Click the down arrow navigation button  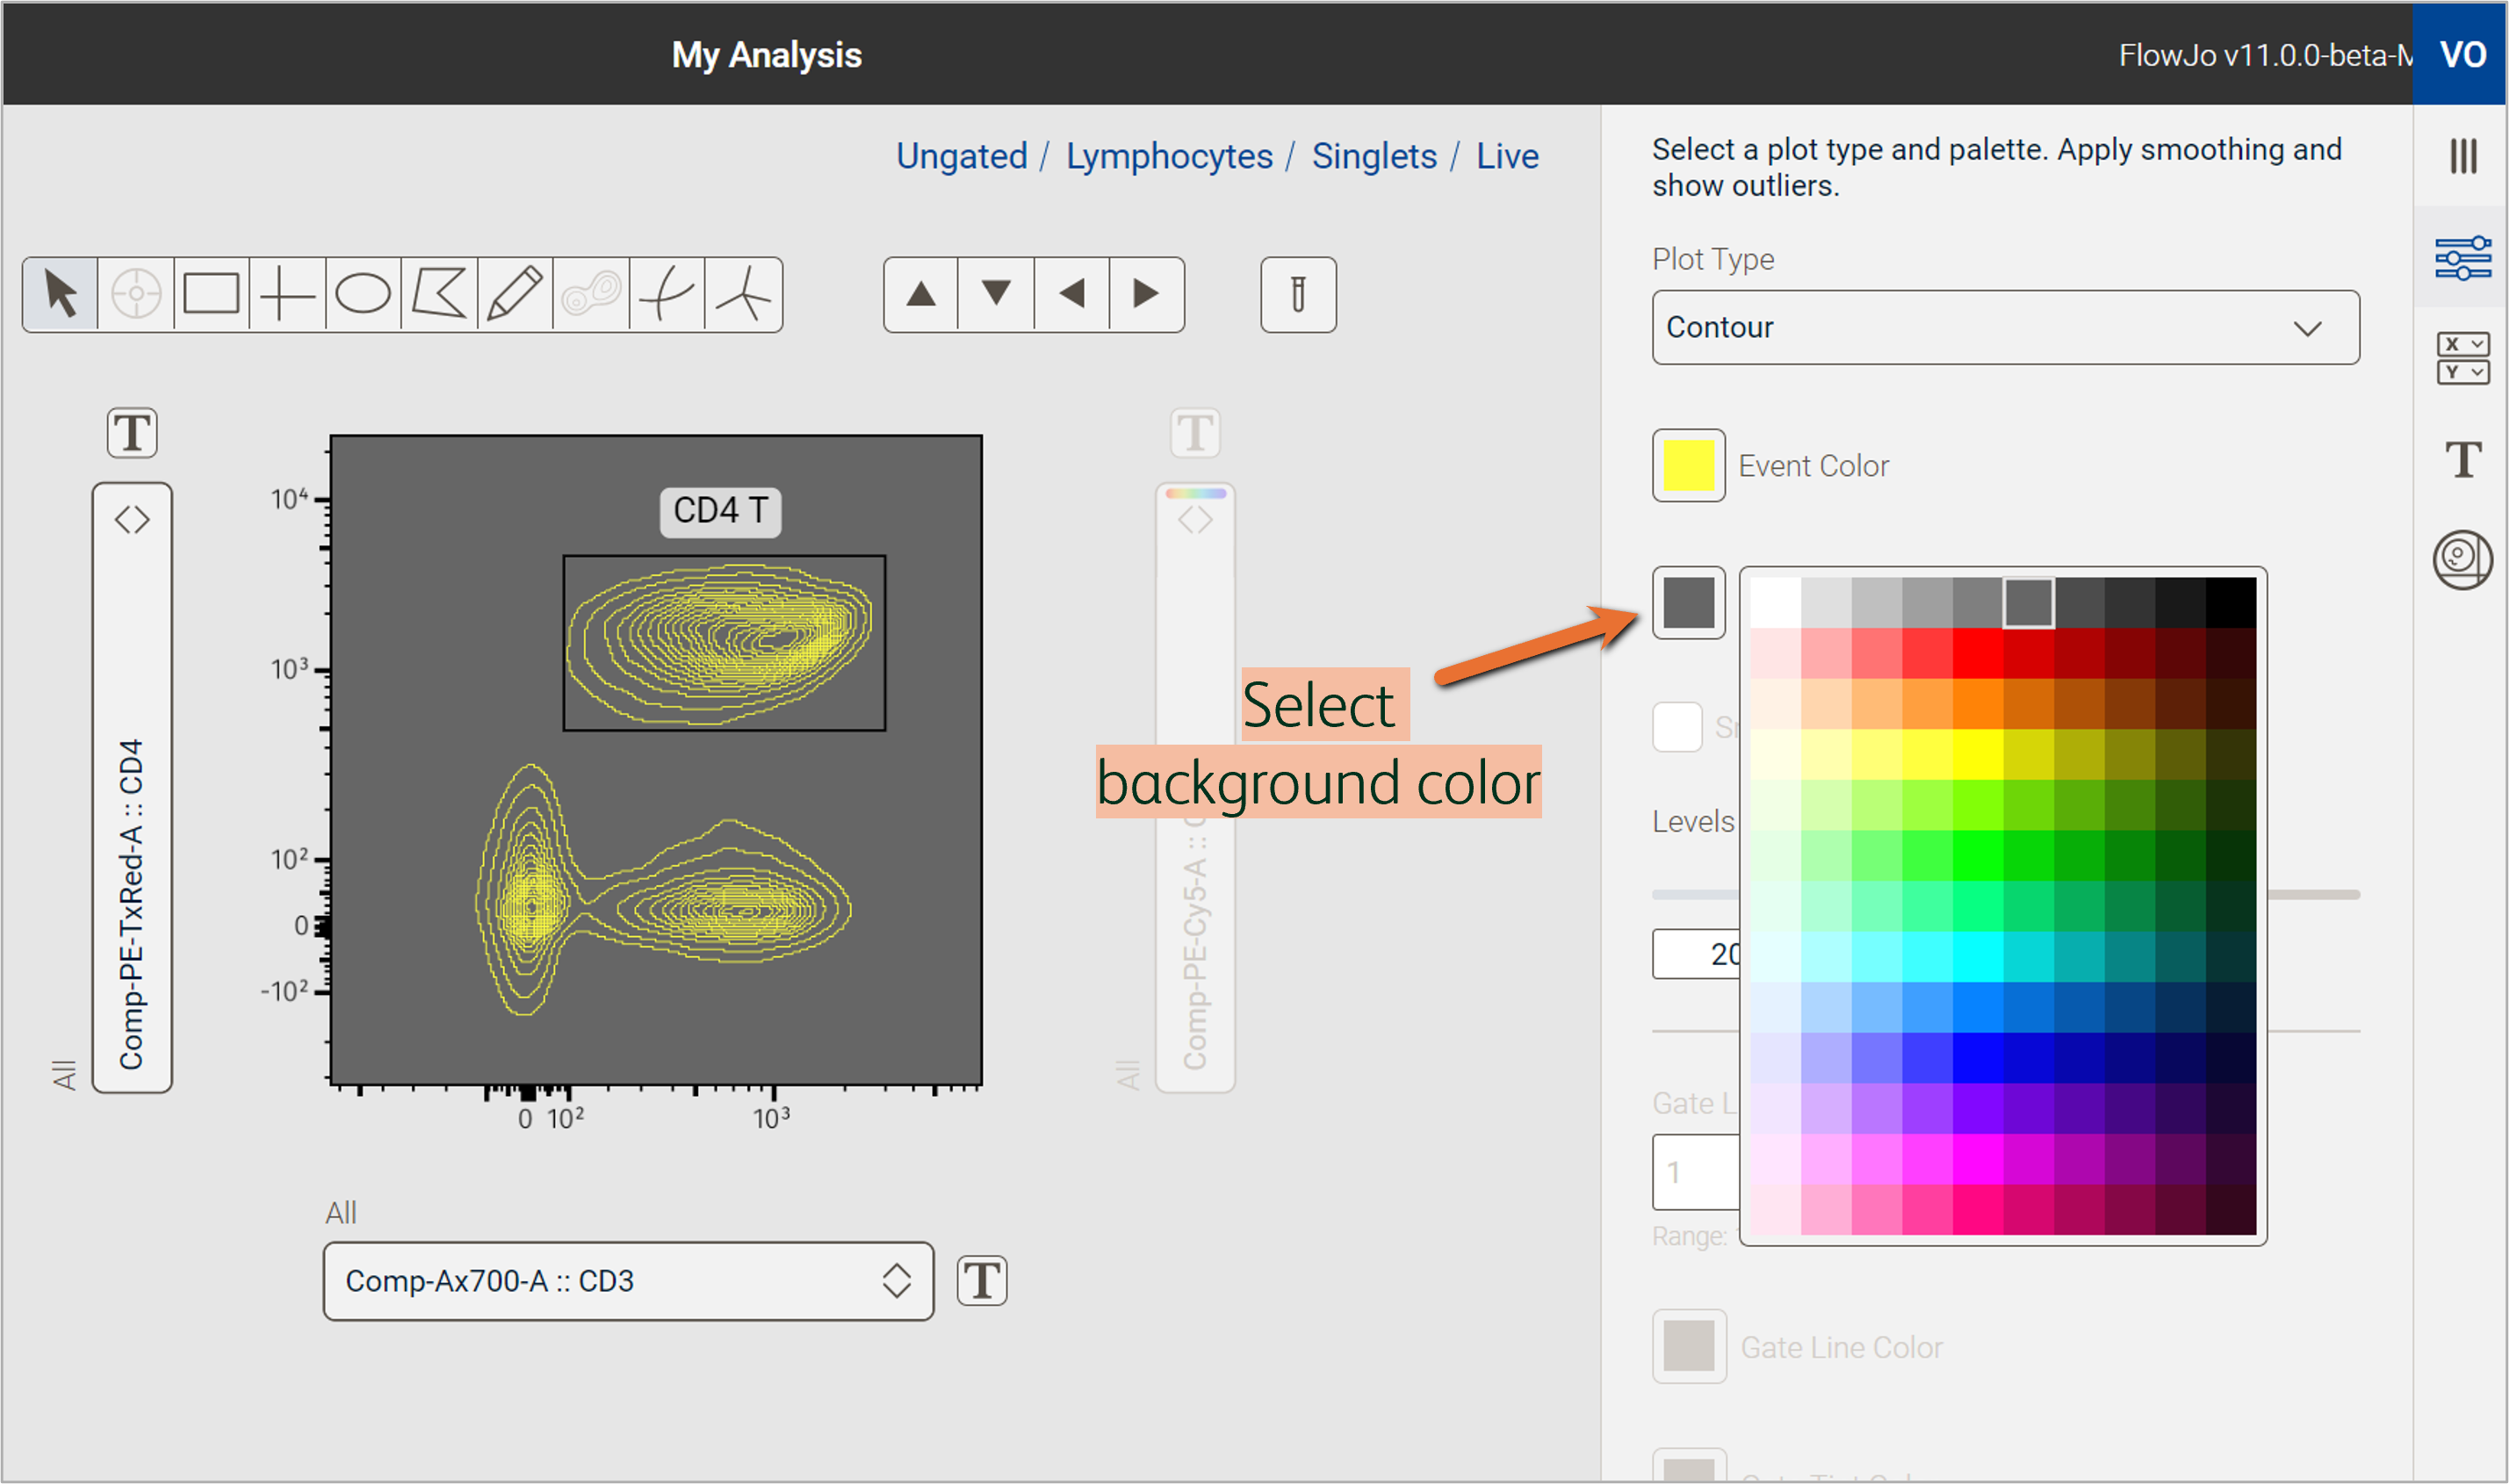click(996, 295)
